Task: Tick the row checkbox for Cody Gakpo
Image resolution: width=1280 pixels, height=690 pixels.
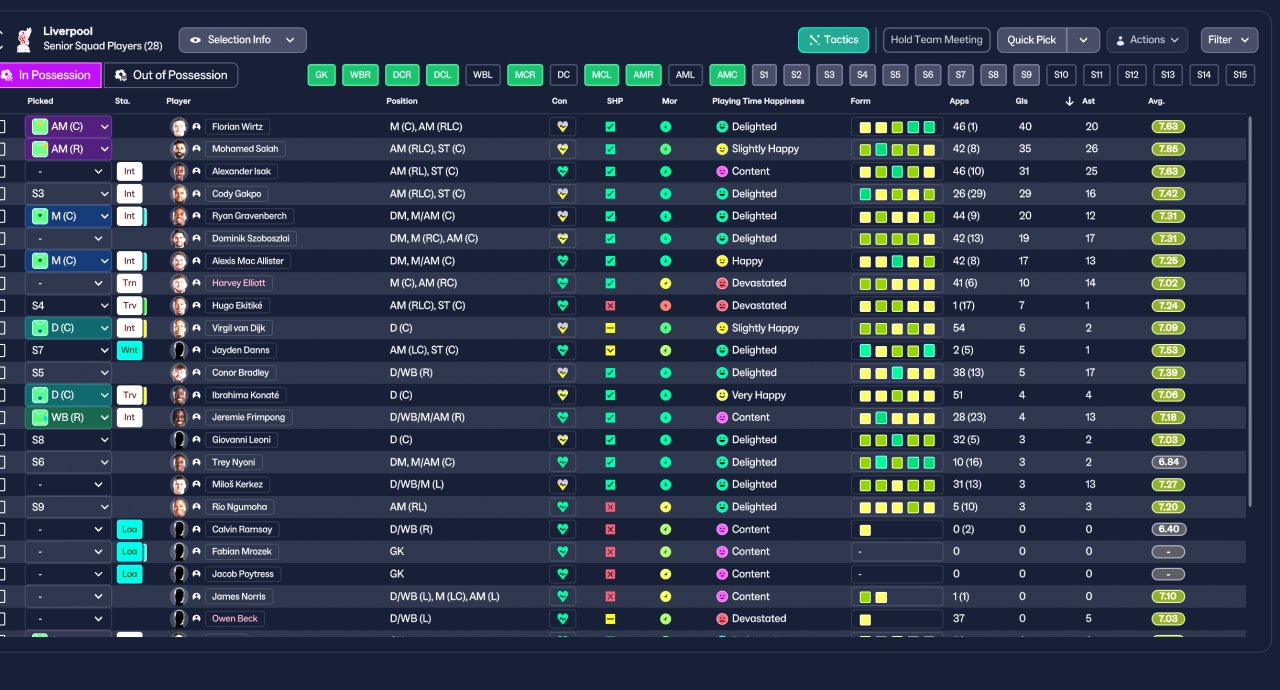Action: coord(0,194)
